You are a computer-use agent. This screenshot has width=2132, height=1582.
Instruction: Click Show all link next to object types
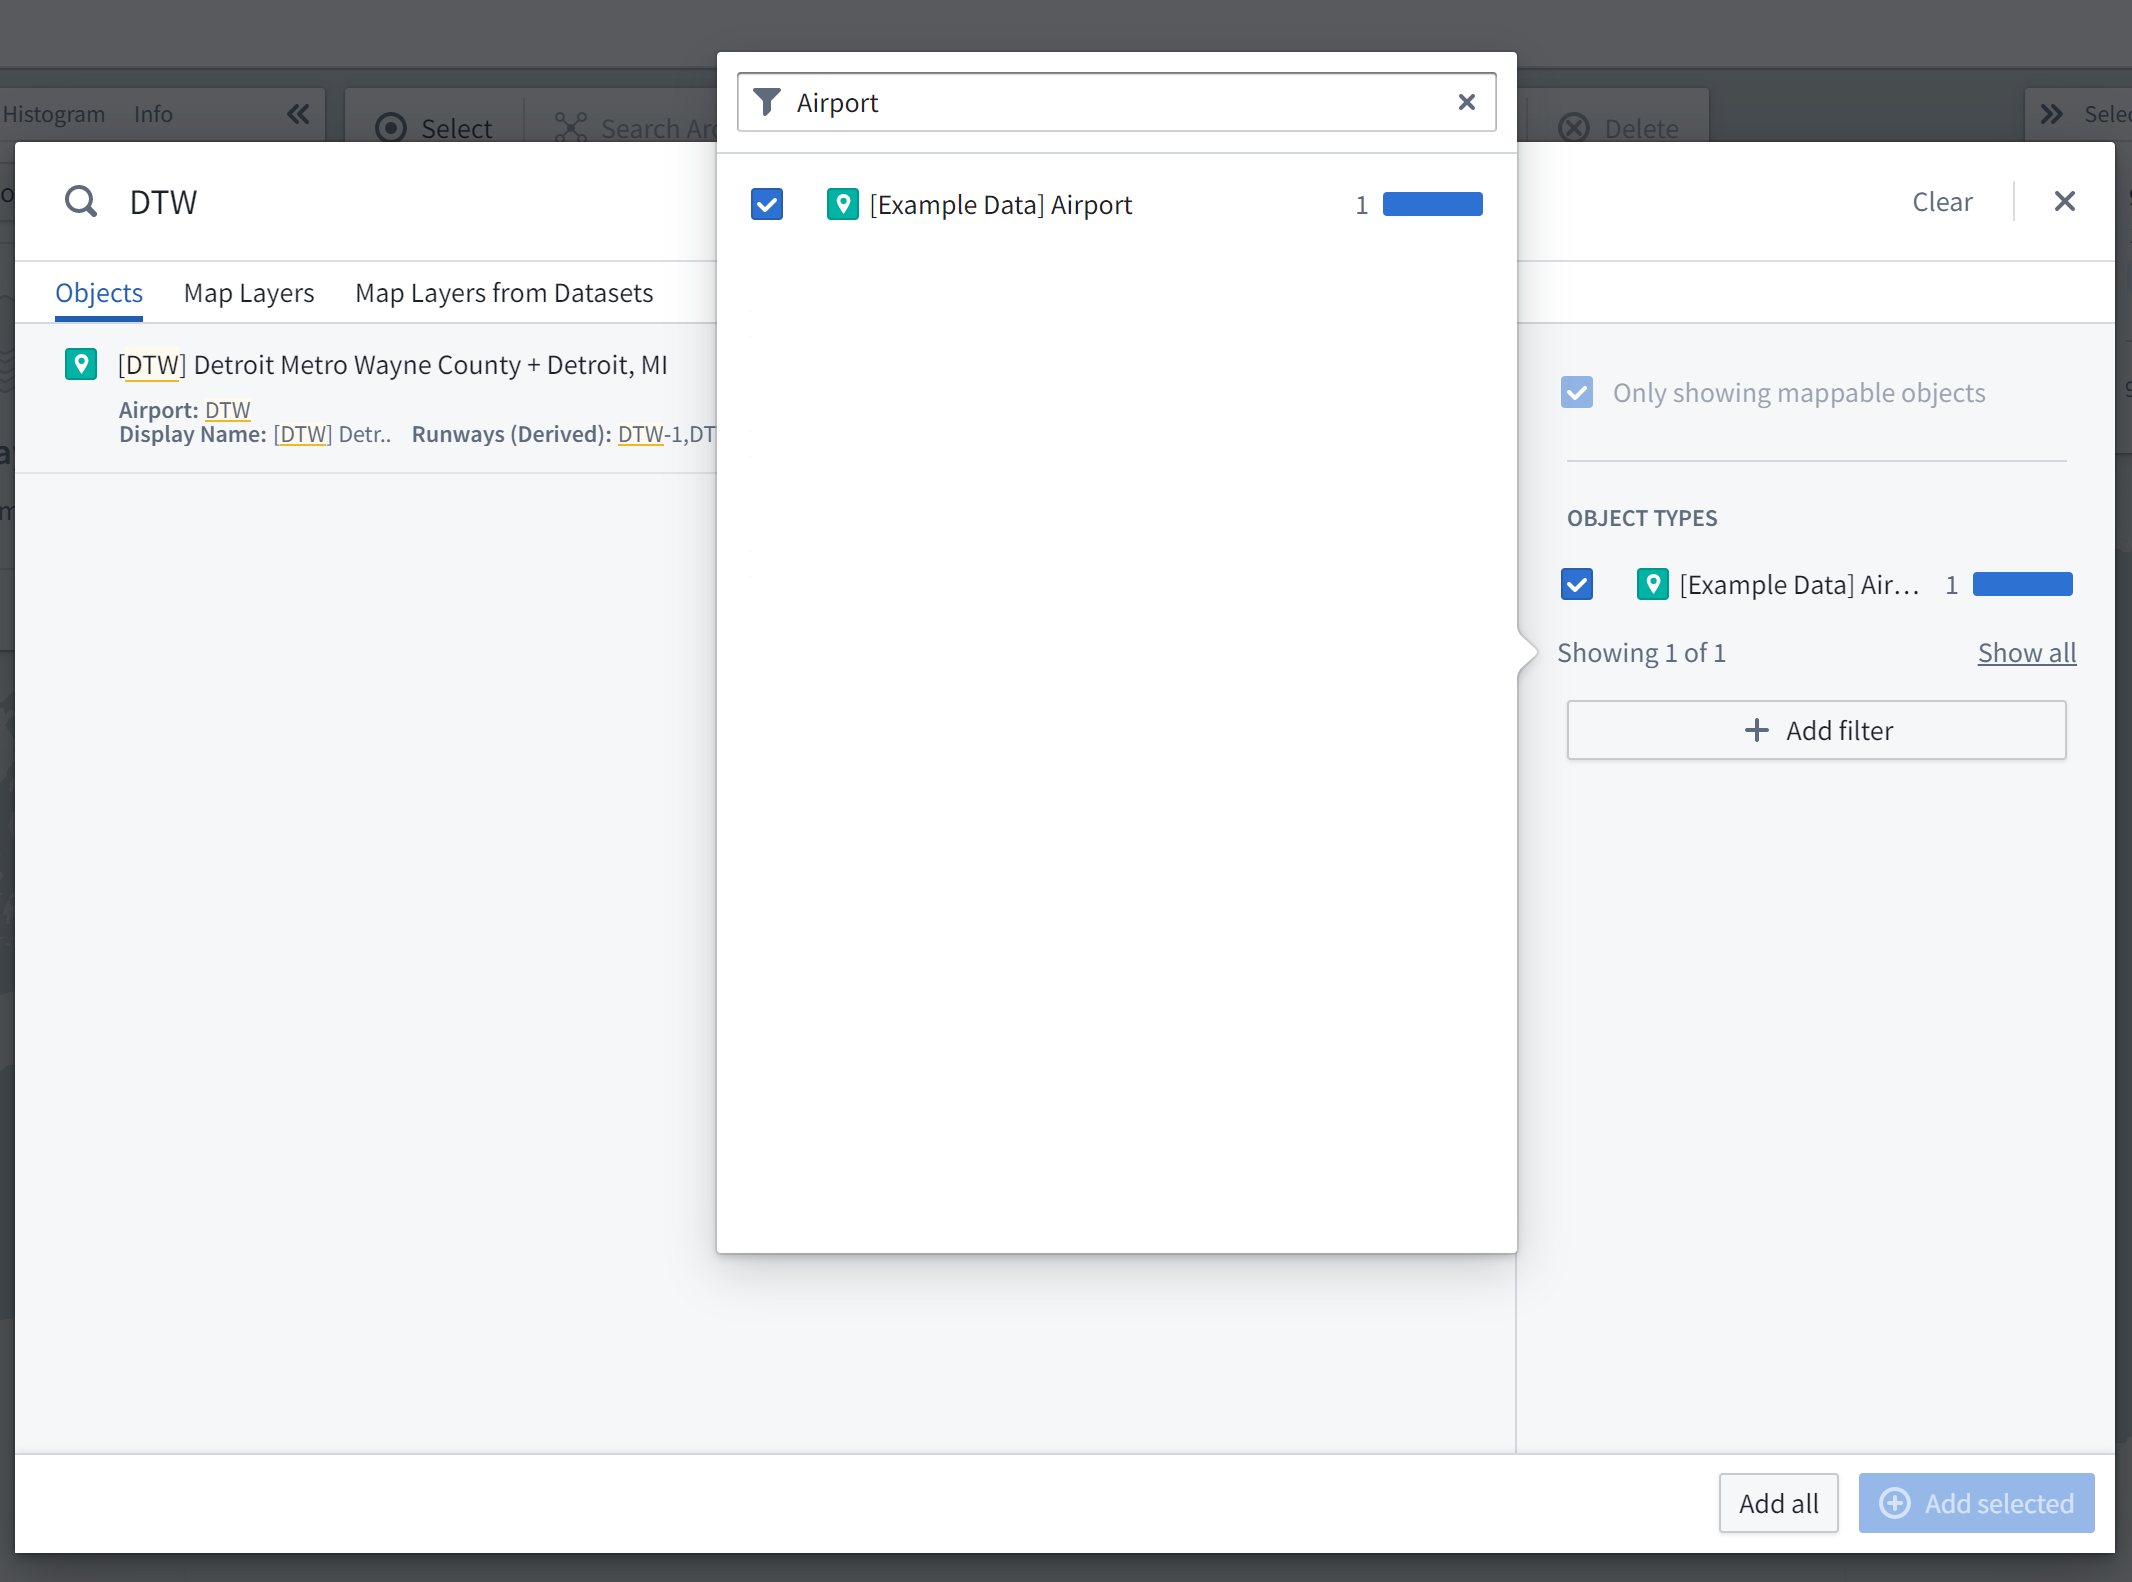(x=2026, y=651)
